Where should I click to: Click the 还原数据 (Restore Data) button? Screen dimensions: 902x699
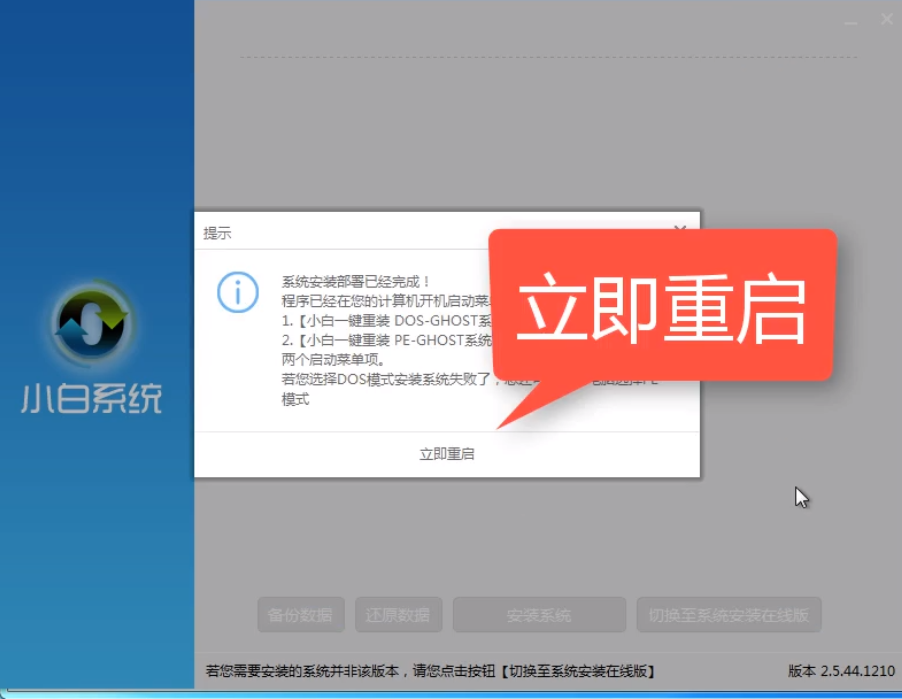pos(397,615)
